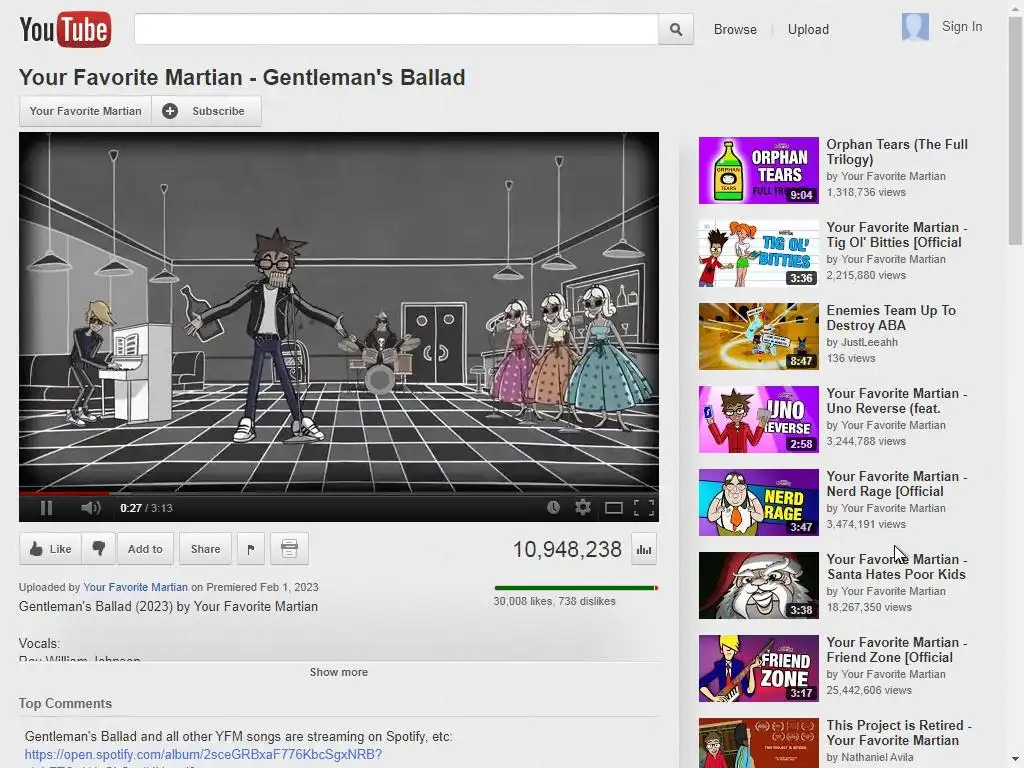Click the Tig Ol' Bitties [Official title
This screenshot has height=768, width=1024.
click(896, 234)
